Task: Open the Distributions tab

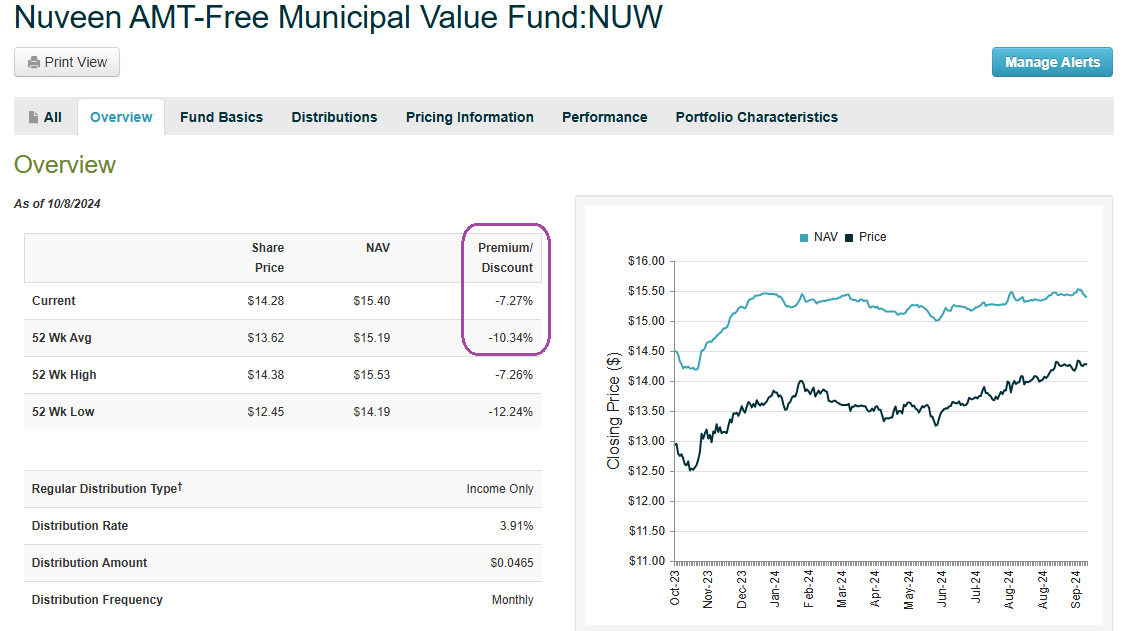Action: click(334, 117)
